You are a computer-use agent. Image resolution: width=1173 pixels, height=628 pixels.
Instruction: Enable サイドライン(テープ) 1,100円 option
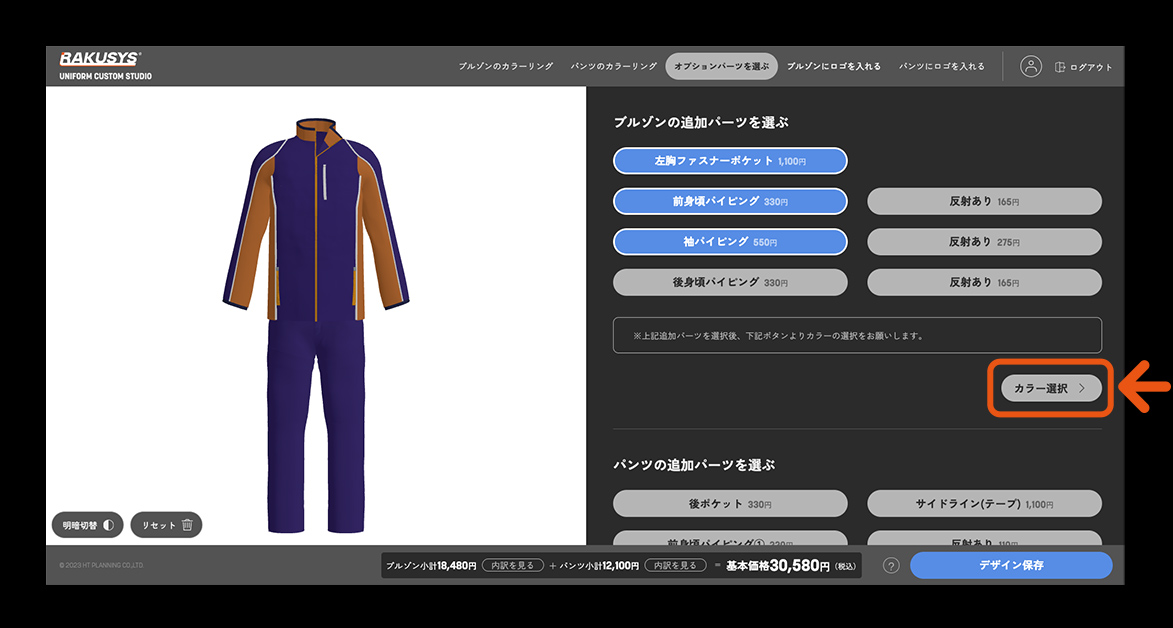pos(984,504)
